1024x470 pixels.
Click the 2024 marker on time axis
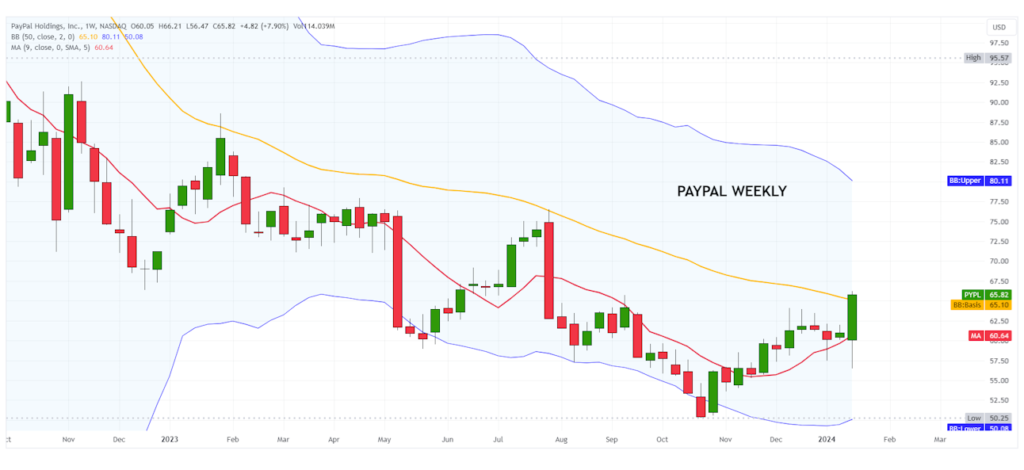point(827,439)
